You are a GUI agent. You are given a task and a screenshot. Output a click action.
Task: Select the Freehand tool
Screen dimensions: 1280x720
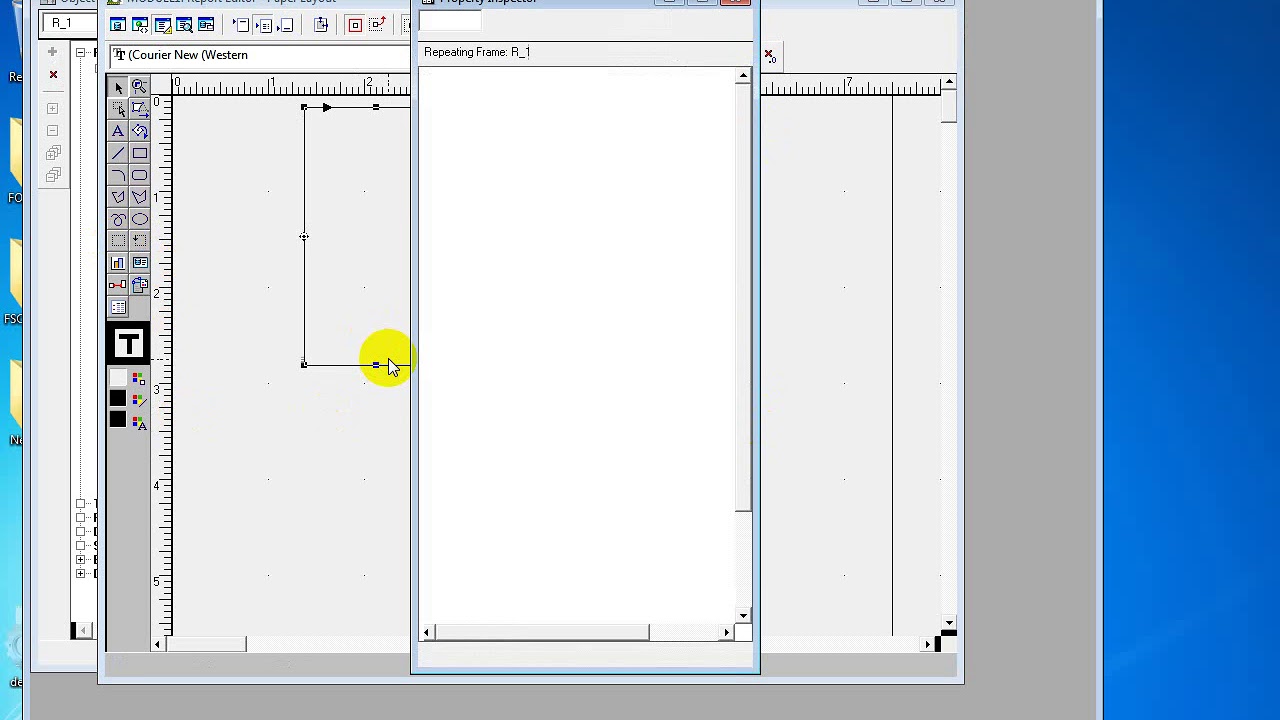coord(118,220)
